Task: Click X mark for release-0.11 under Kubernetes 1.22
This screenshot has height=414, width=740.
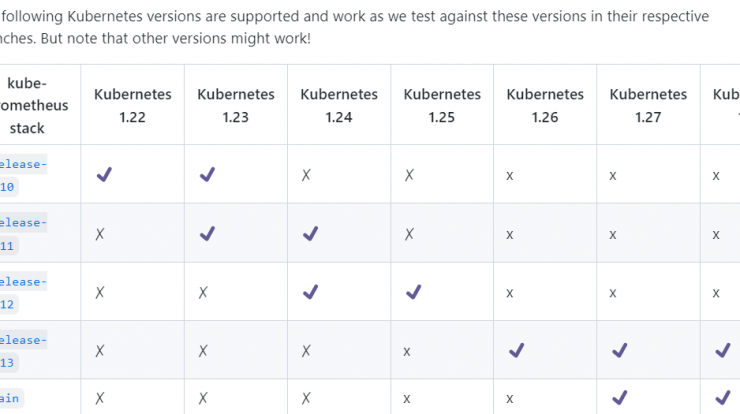Action: (x=100, y=234)
